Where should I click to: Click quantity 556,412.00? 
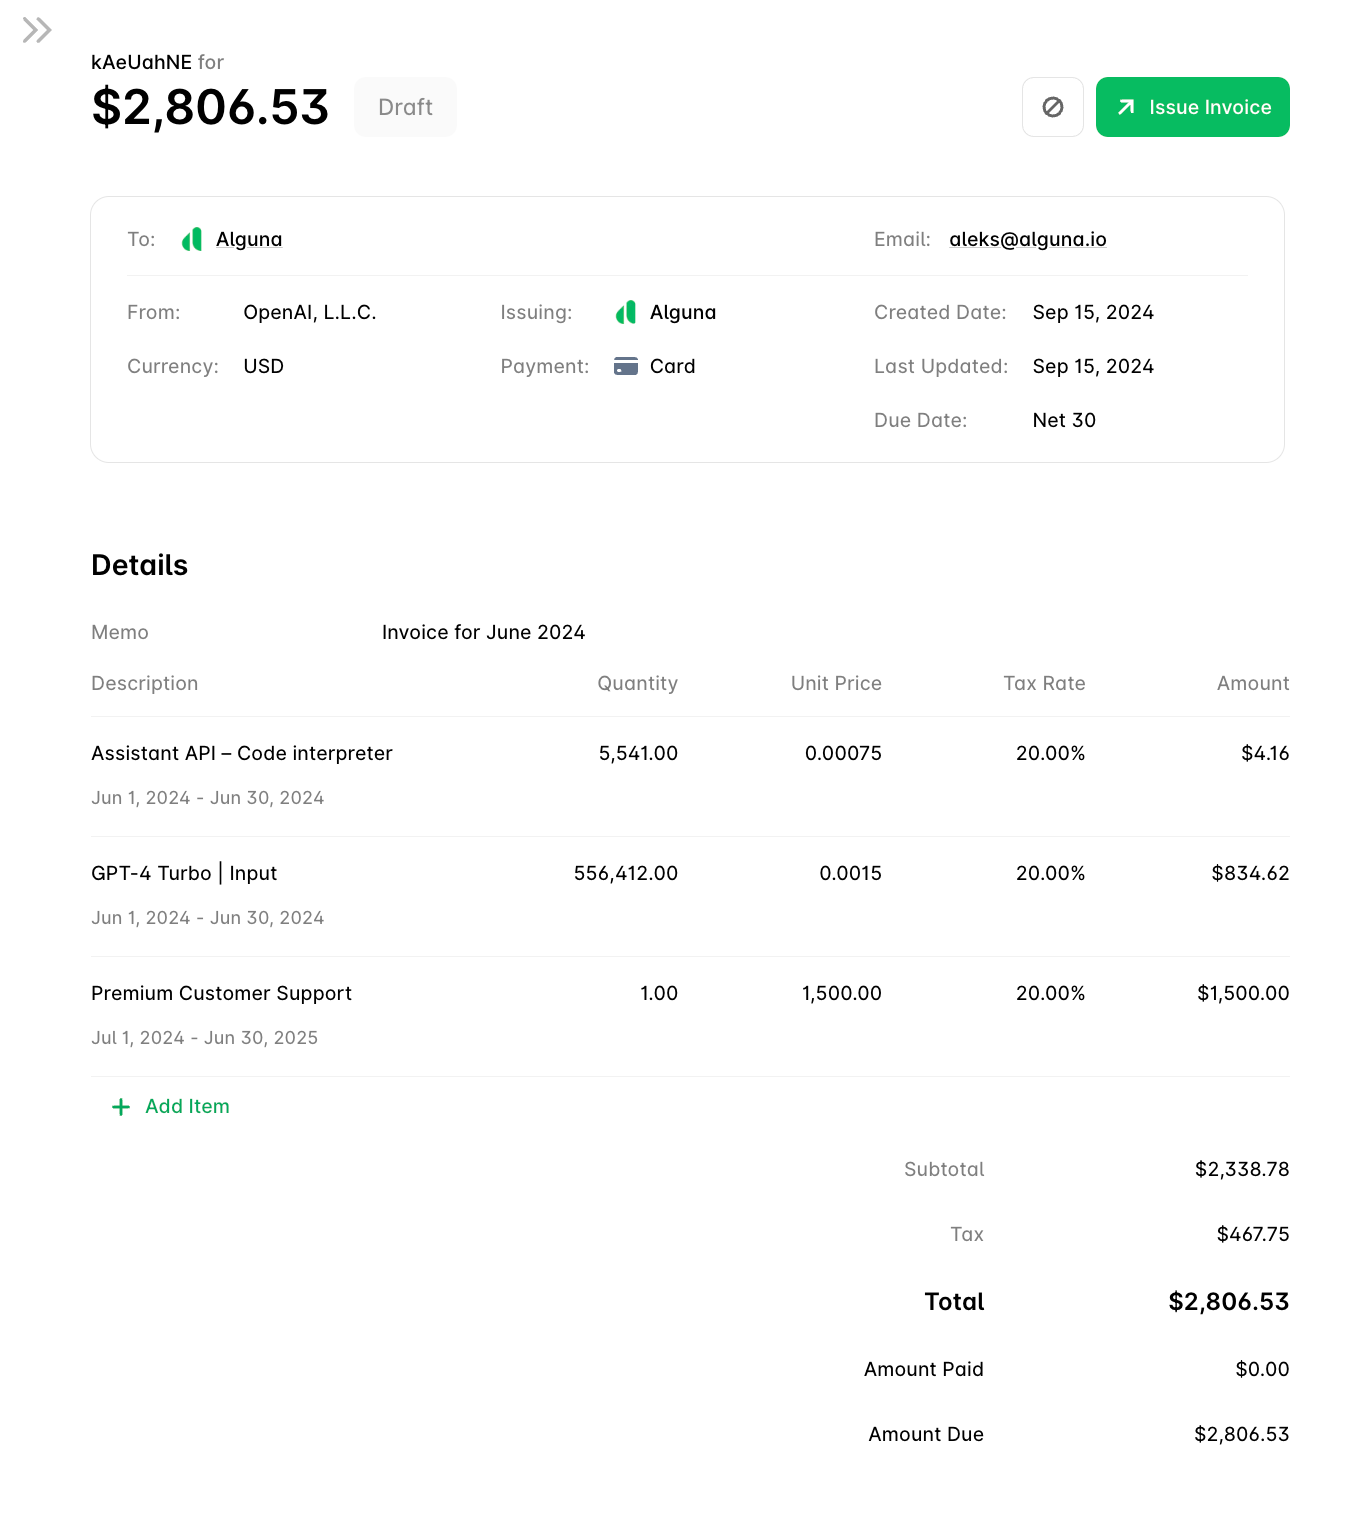point(626,873)
